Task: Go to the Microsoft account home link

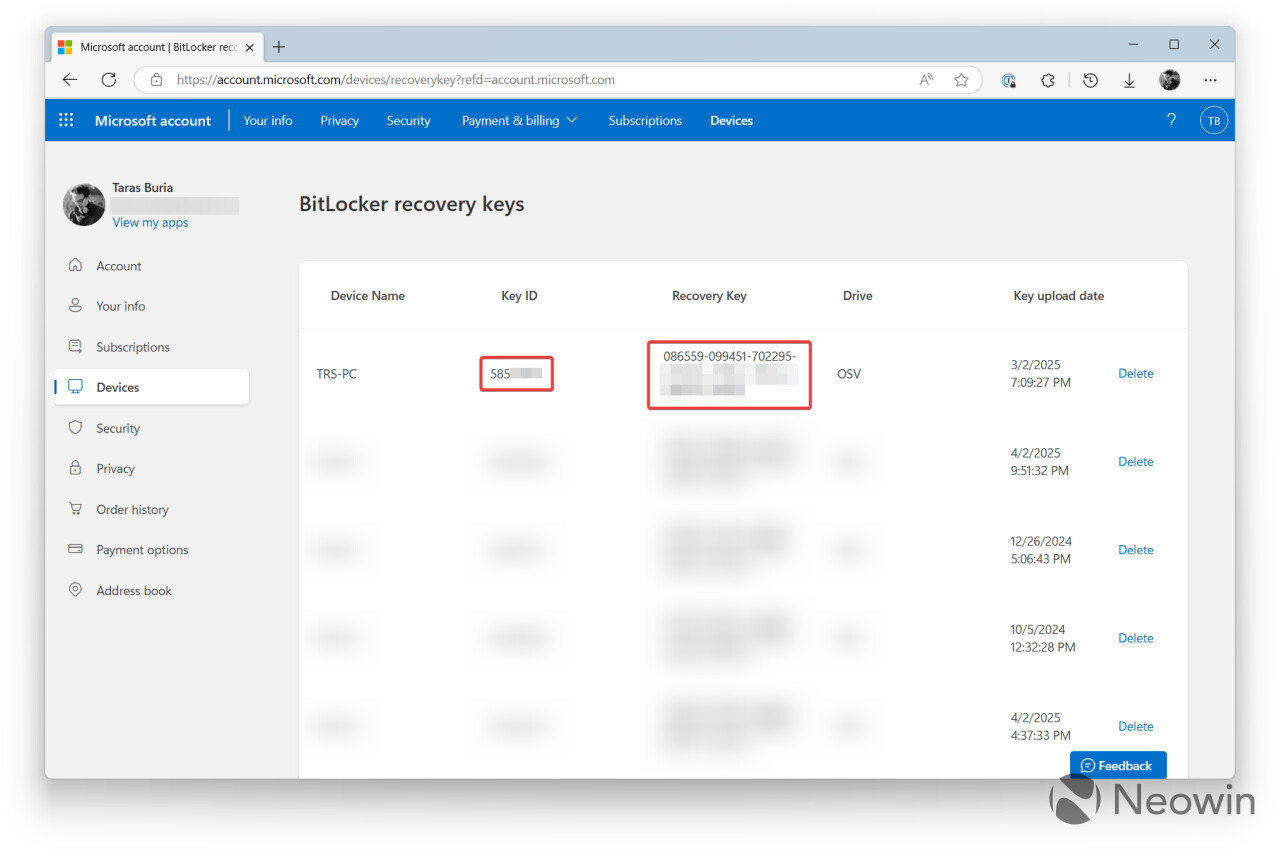Action: [x=153, y=120]
